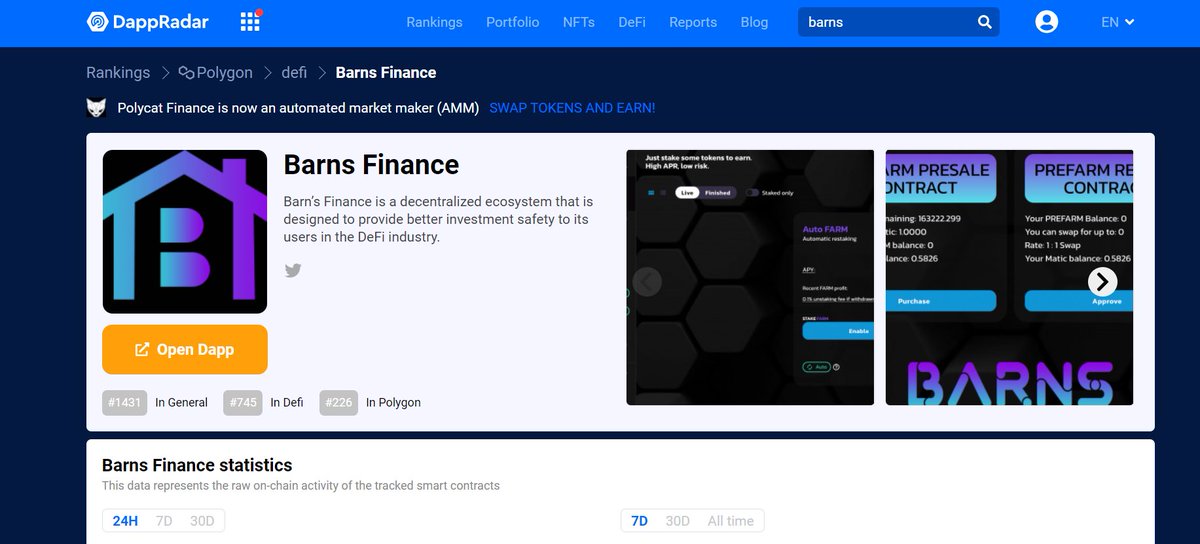Click the Polycat Finance cat icon

pyautogui.click(x=97, y=108)
